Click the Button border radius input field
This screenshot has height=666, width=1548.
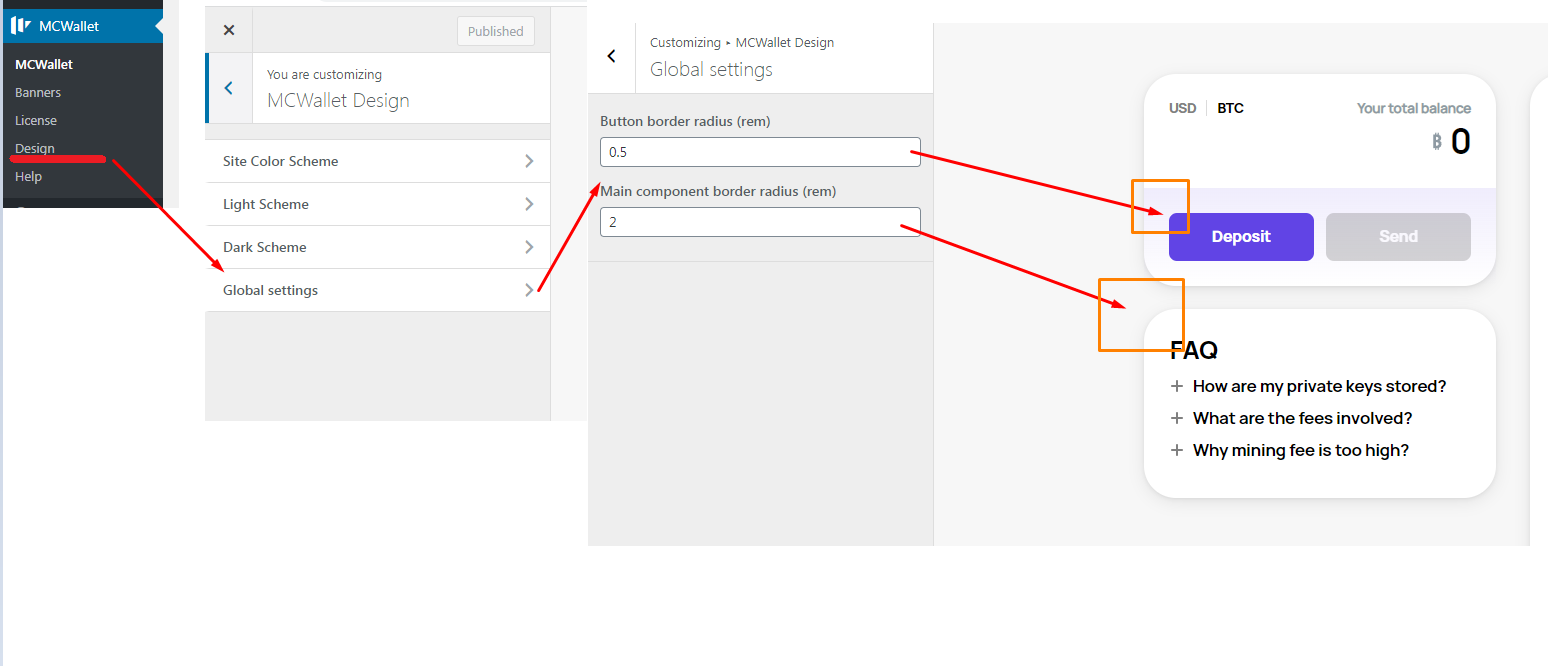coord(760,152)
